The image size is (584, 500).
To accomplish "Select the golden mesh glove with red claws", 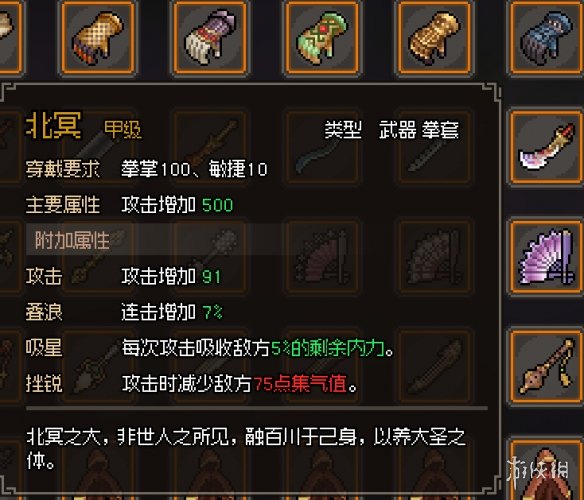I will 98,38.
